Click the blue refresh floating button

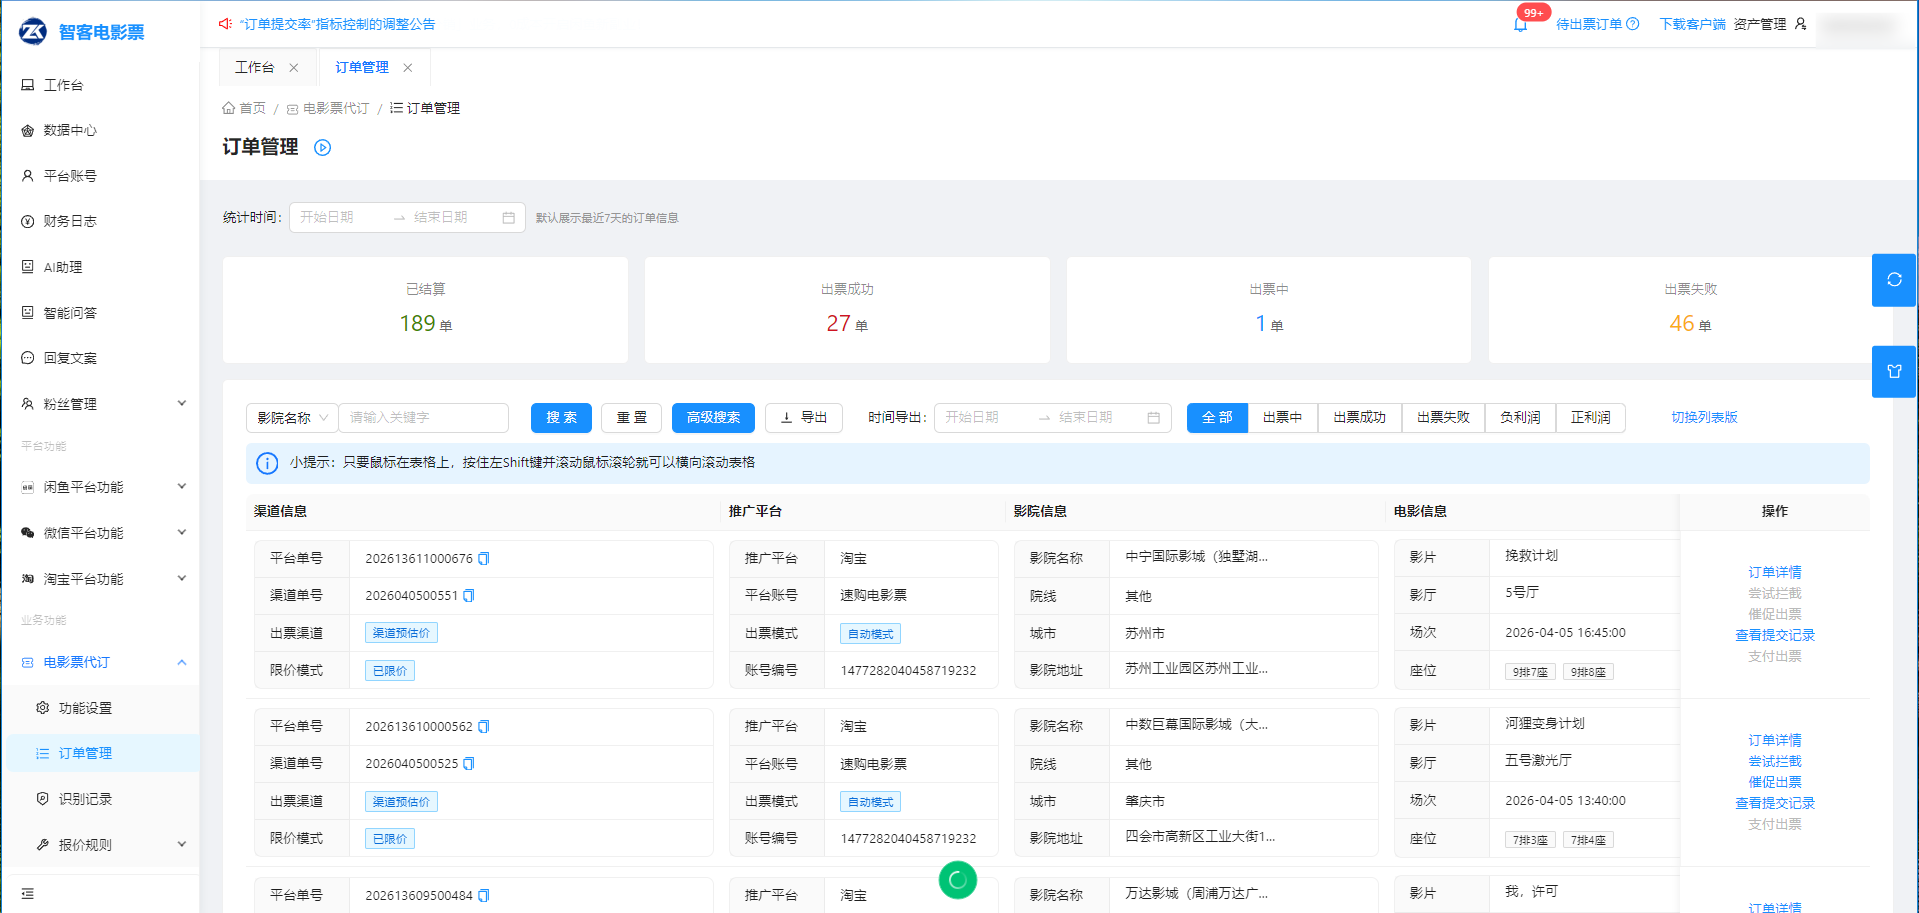(x=1894, y=280)
